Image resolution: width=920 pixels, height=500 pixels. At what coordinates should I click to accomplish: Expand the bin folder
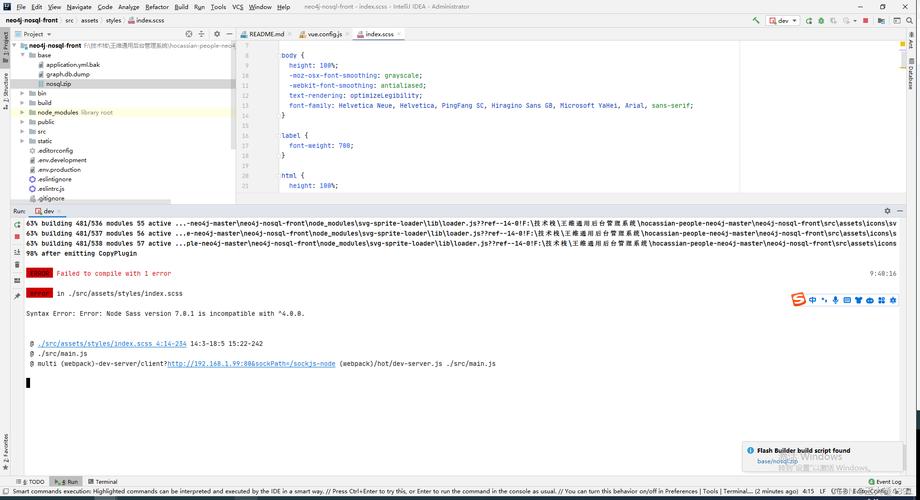[23, 93]
